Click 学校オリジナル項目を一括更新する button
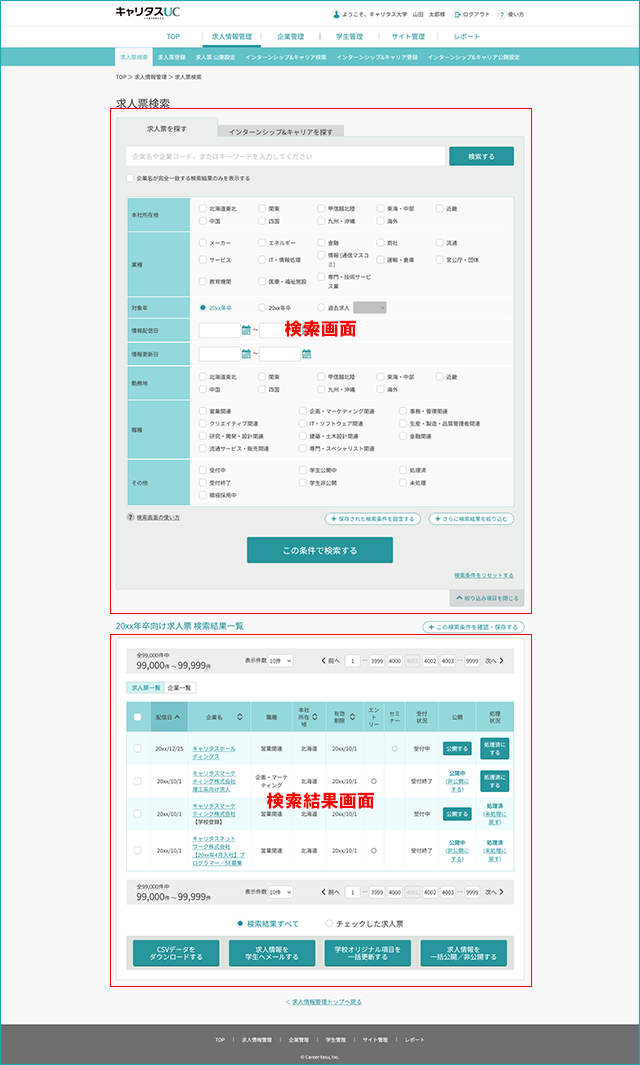This screenshot has width=640, height=1065. click(368, 953)
